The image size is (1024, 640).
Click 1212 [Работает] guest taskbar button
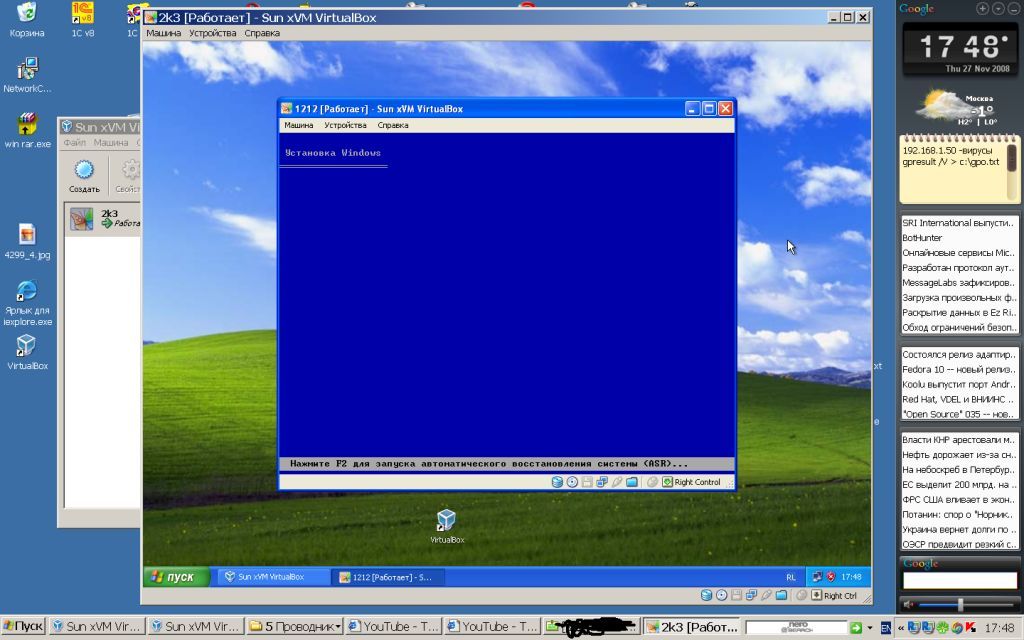pos(389,577)
